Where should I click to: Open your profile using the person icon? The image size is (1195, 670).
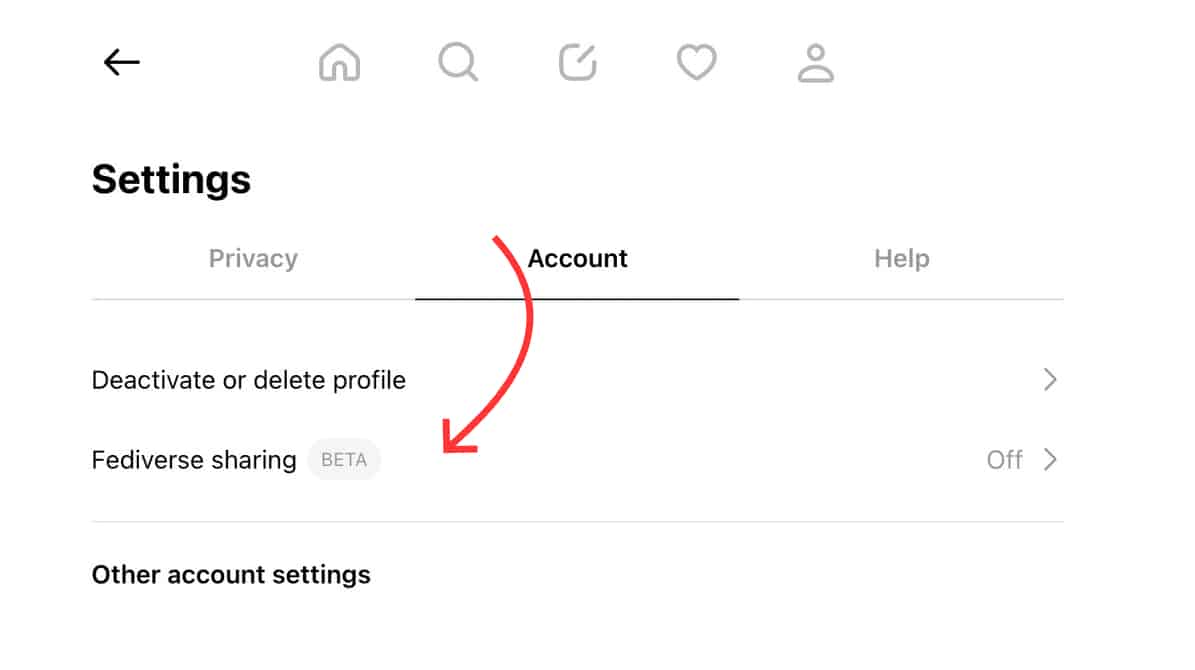tap(815, 62)
